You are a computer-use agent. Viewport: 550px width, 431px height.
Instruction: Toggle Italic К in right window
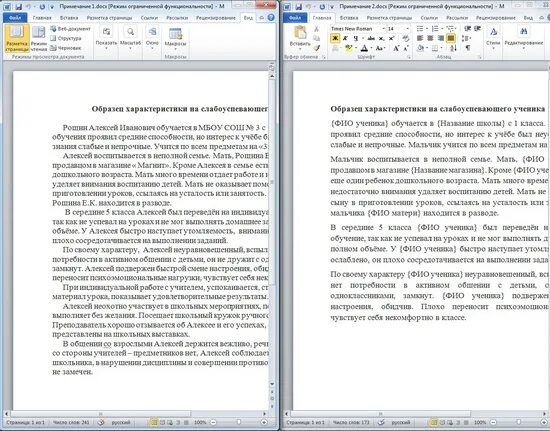346,38
